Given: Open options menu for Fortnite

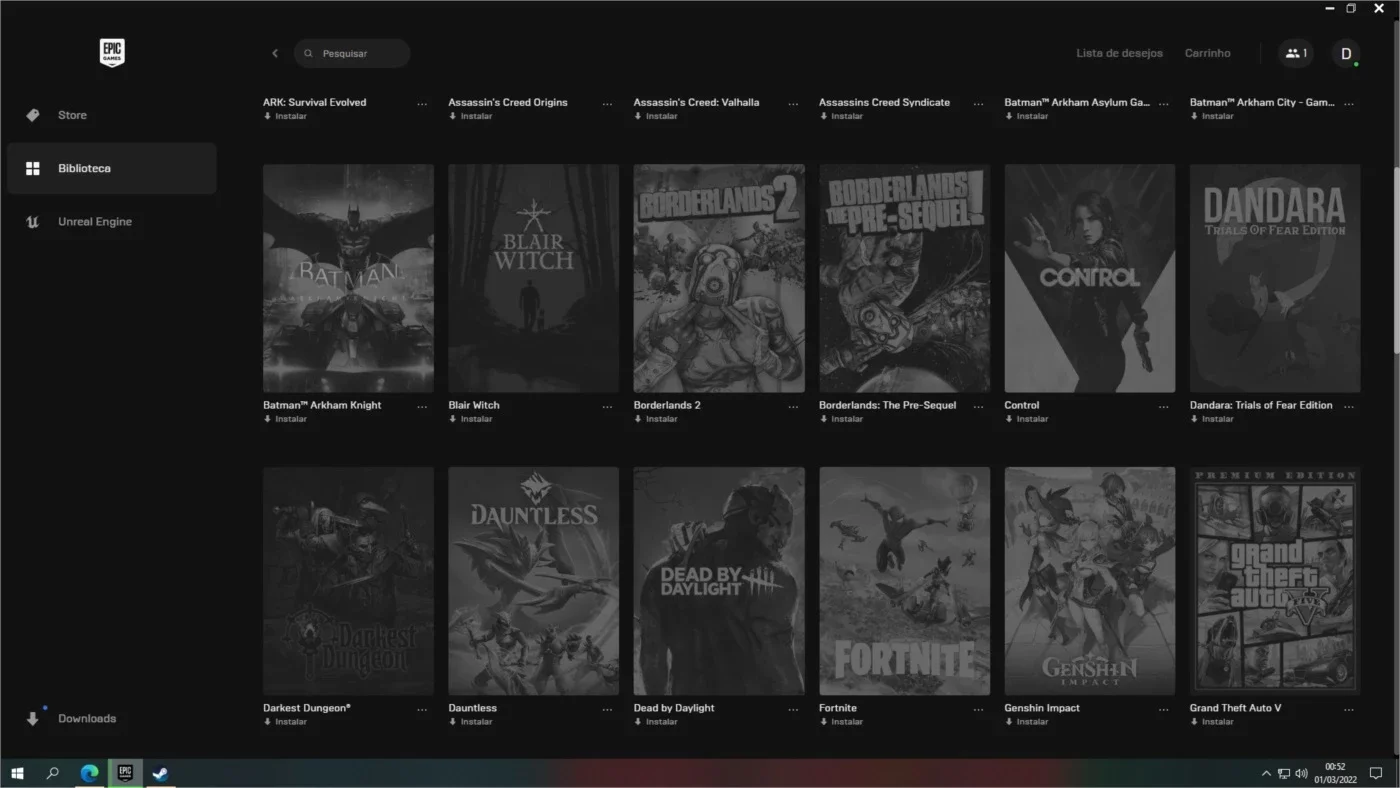Looking at the screenshot, I should coord(978,709).
